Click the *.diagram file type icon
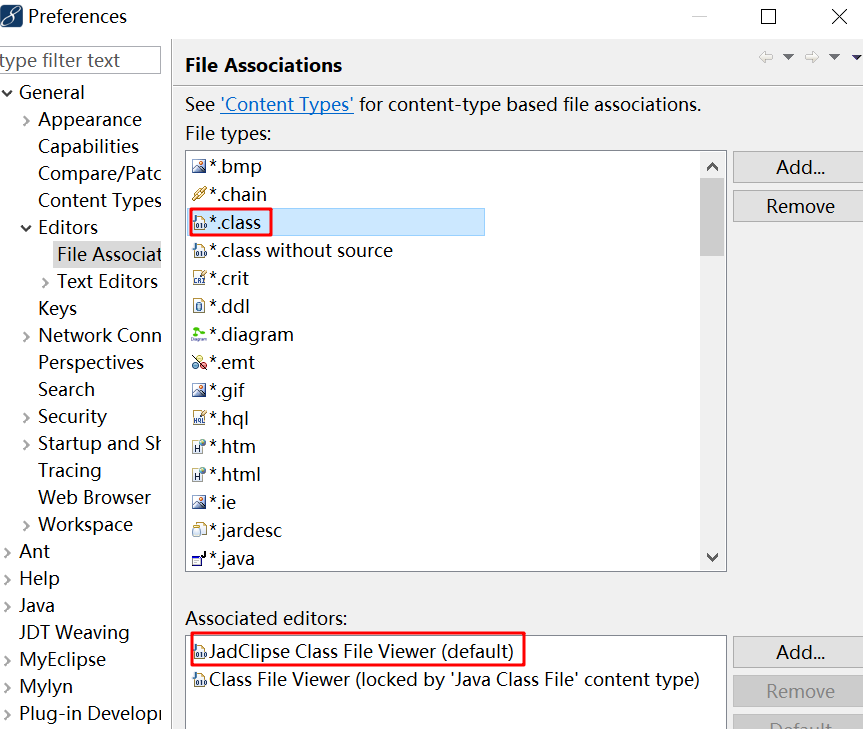This screenshot has width=863, height=729. tap(199, 335)
